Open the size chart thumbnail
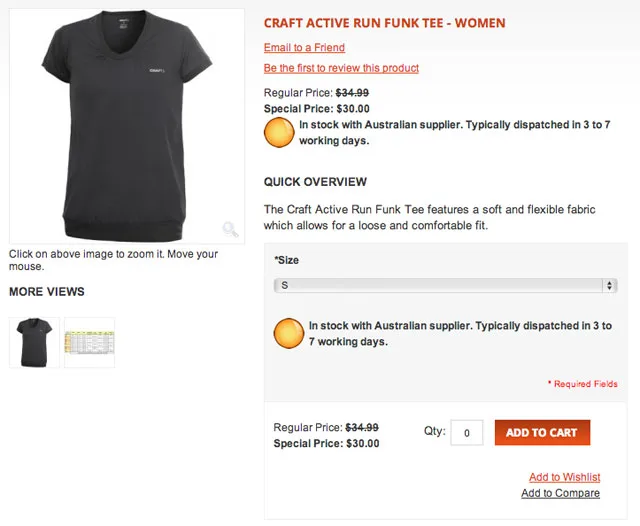The height and width of the screenshot is (526, 640). click(90, 343)
